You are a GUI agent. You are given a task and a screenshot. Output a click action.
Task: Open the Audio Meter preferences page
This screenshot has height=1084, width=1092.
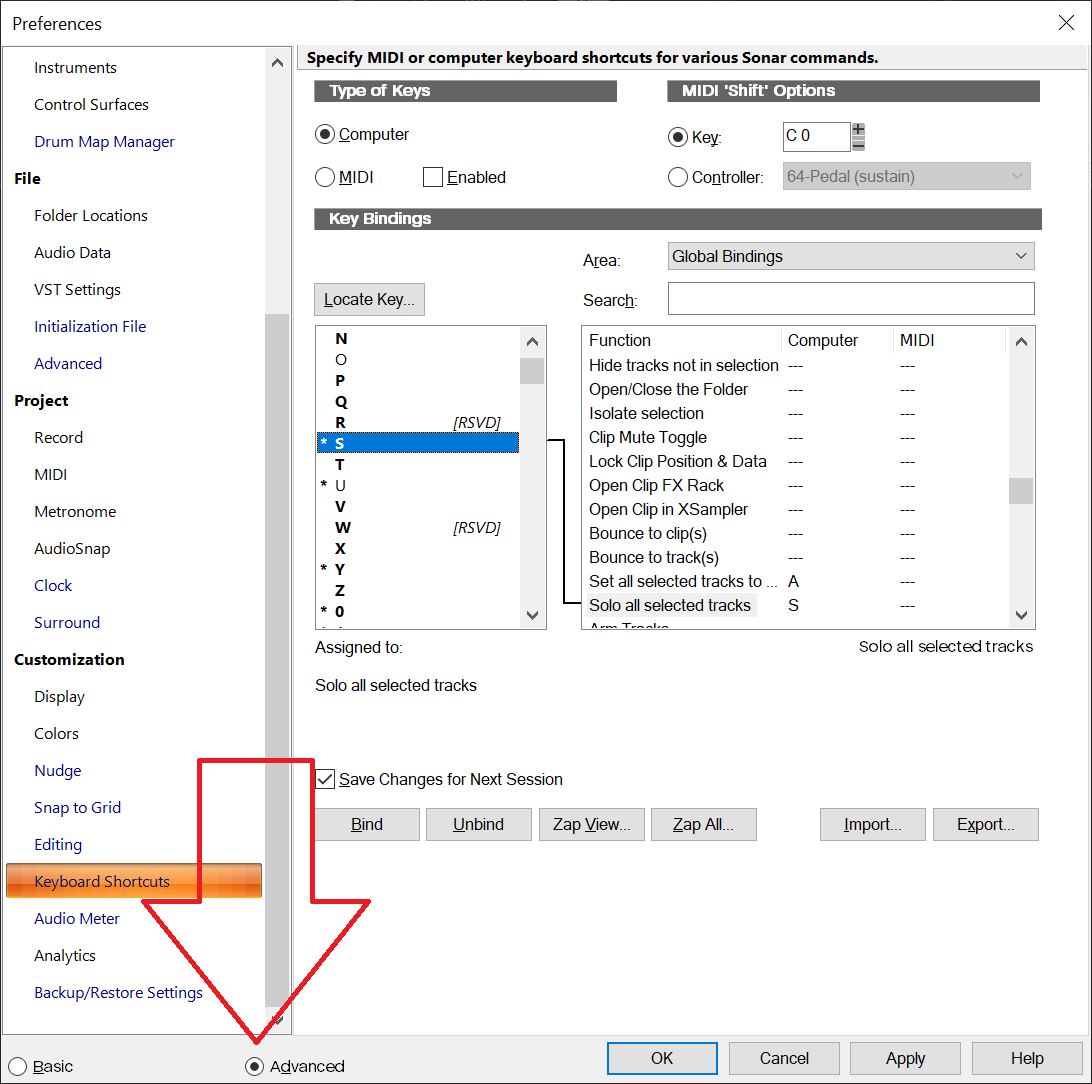(77, 918)
